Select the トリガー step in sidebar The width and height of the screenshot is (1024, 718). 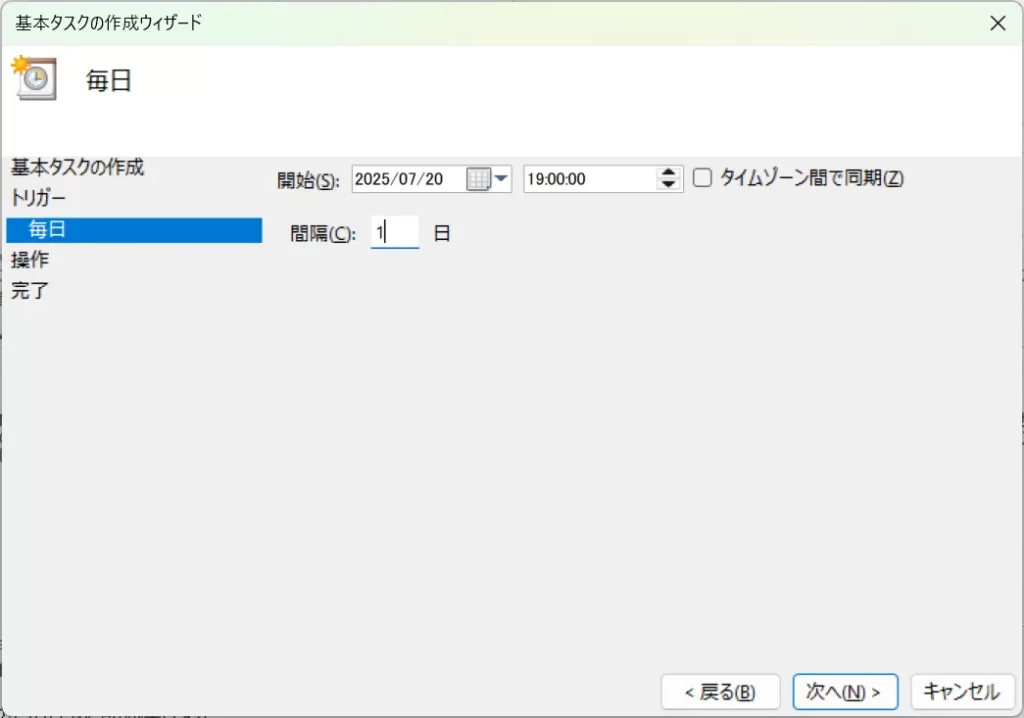coord(39,198)
